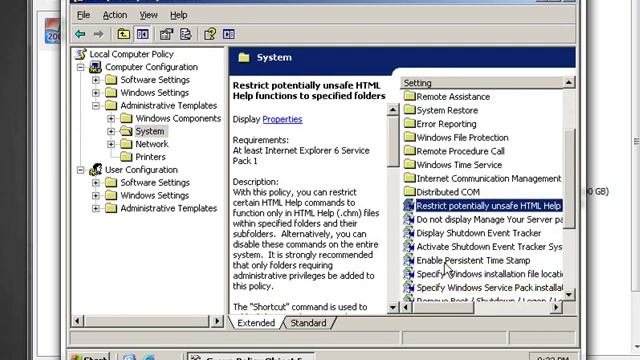Viewport: 640px width, 360px height.
Task: Expand Windows Settings under Computer Configuration
Action: (96, 93)
